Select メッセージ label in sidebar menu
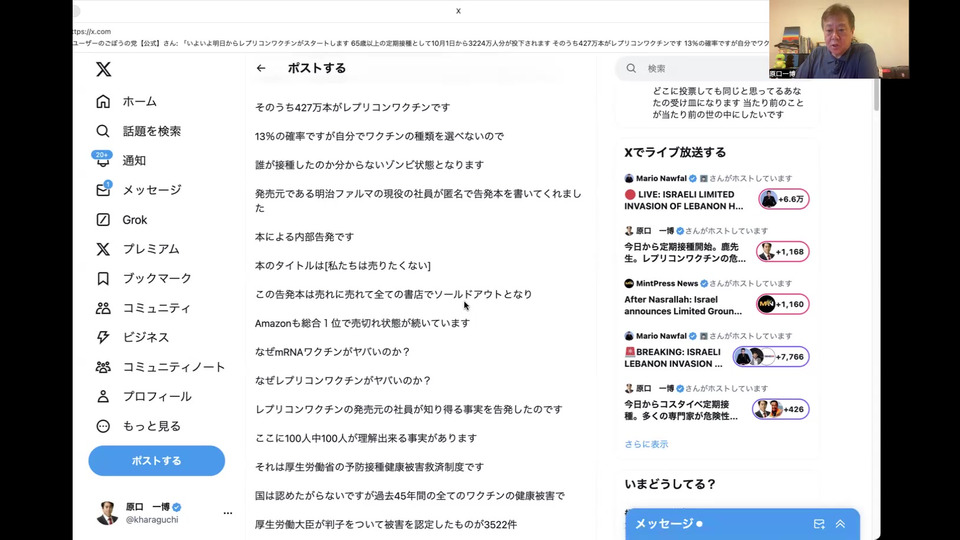Image resolution: width=960 pixels, height=540 pixels. point(152,190)
